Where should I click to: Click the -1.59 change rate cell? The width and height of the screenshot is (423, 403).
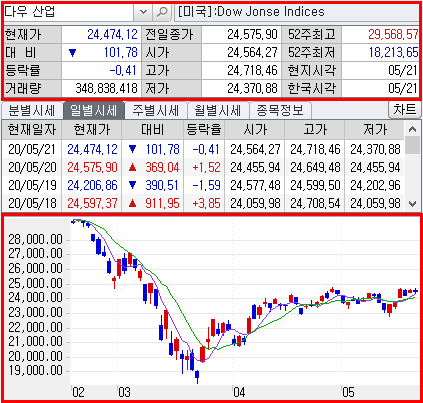click(206, 185)
